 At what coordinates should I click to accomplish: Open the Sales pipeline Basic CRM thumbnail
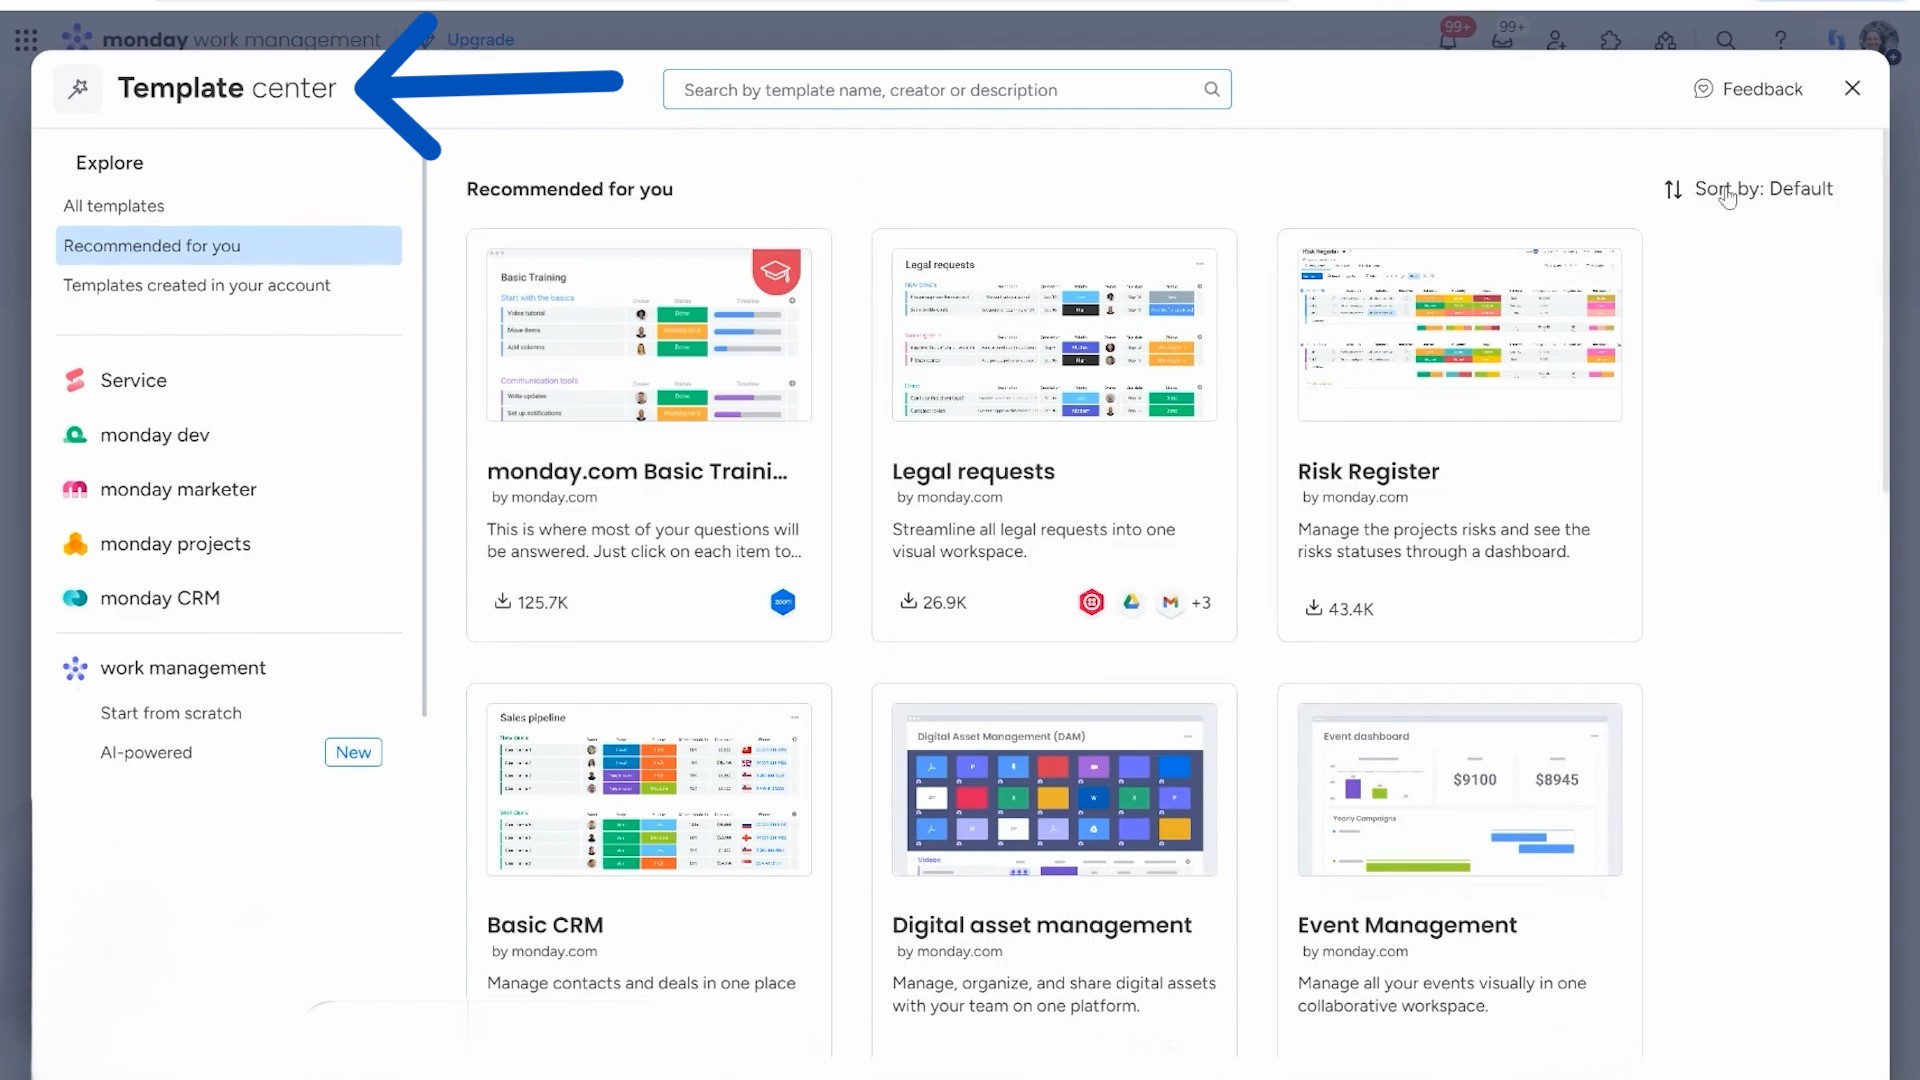tap(649, 790)
